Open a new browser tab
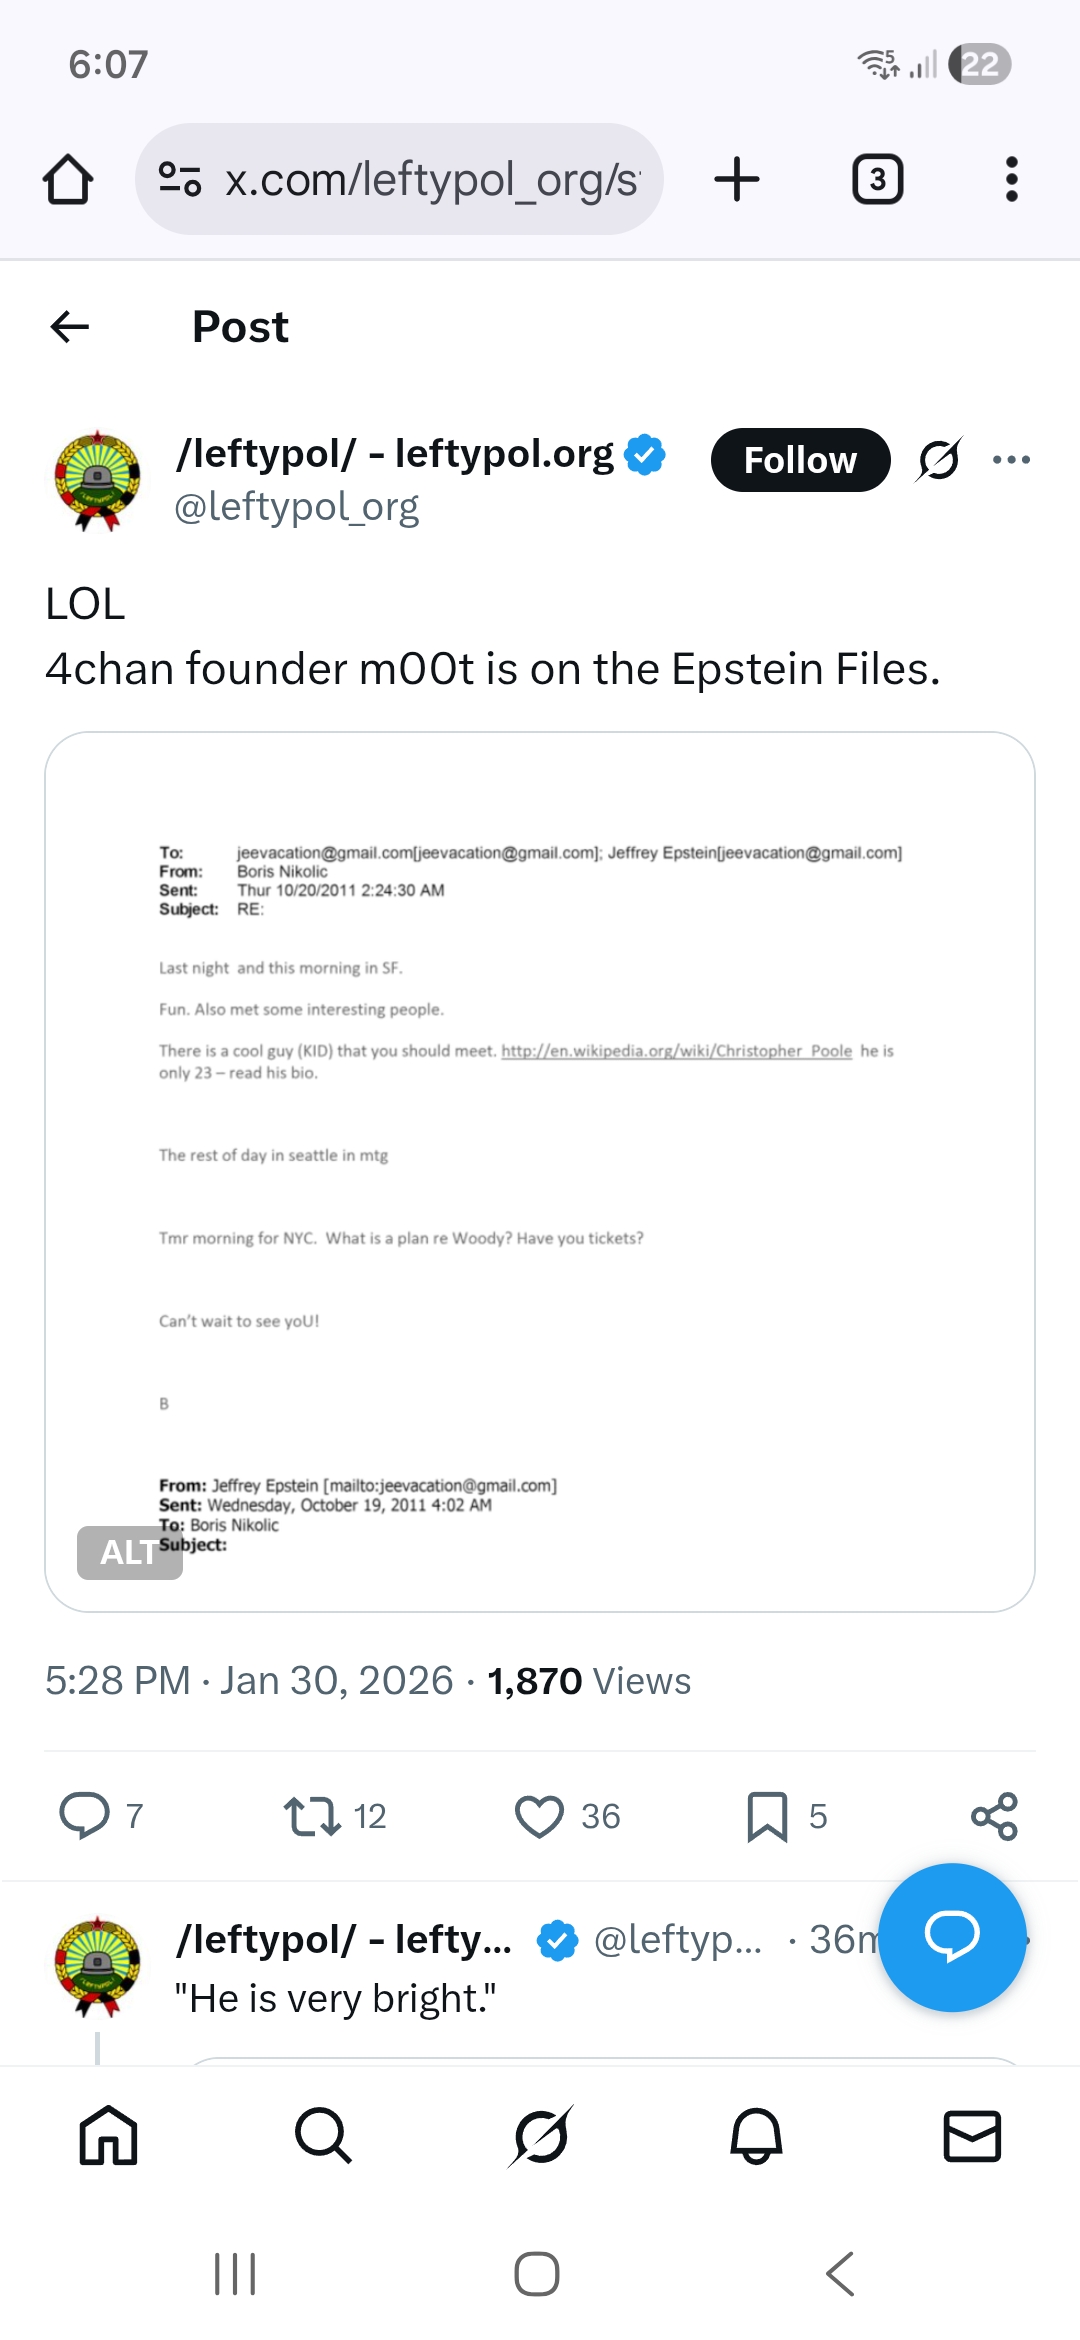 tap(737, 180)
